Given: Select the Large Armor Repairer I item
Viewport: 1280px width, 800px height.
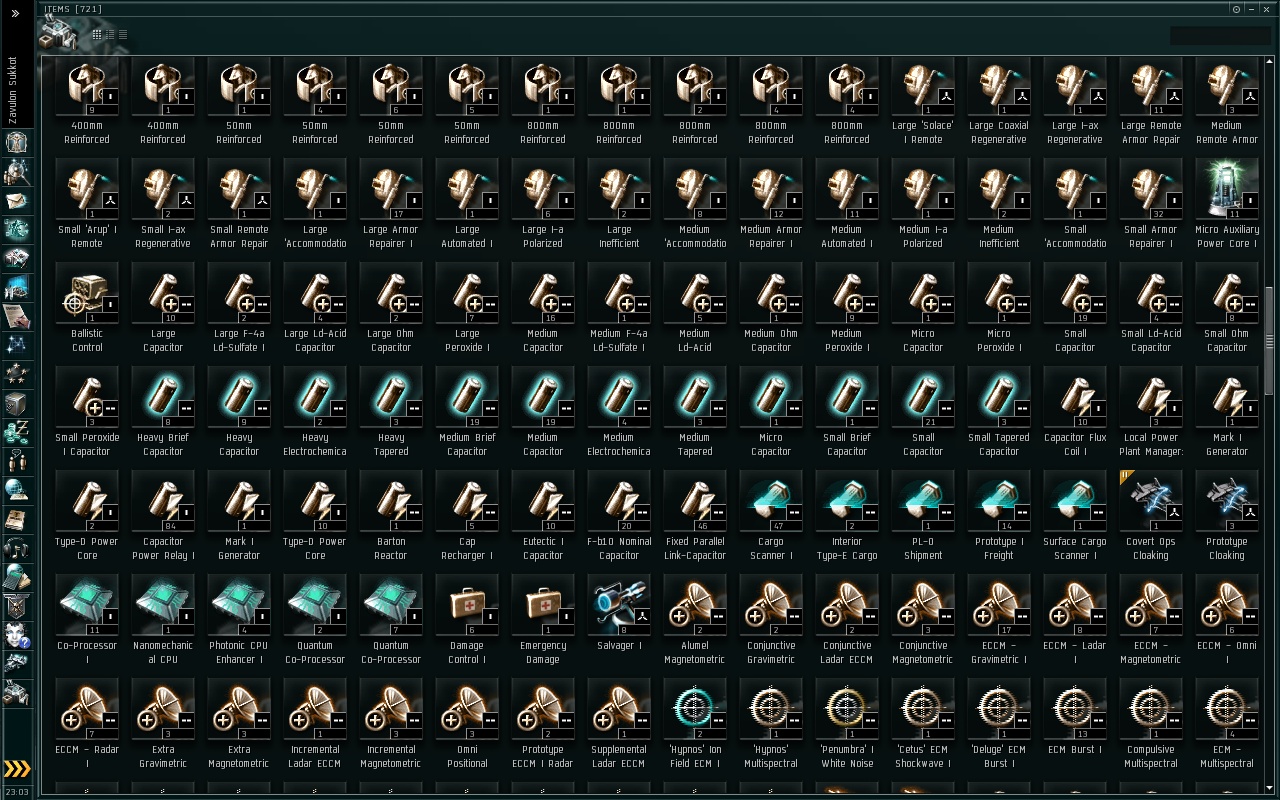Looking at the screenshot, I should (391, 205).
